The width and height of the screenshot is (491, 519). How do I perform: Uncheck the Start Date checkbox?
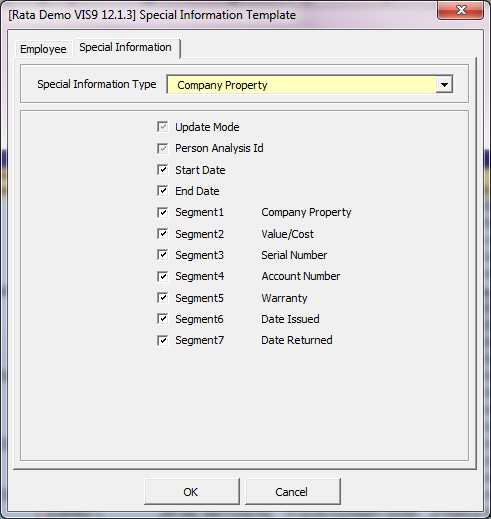coord(162,170)
